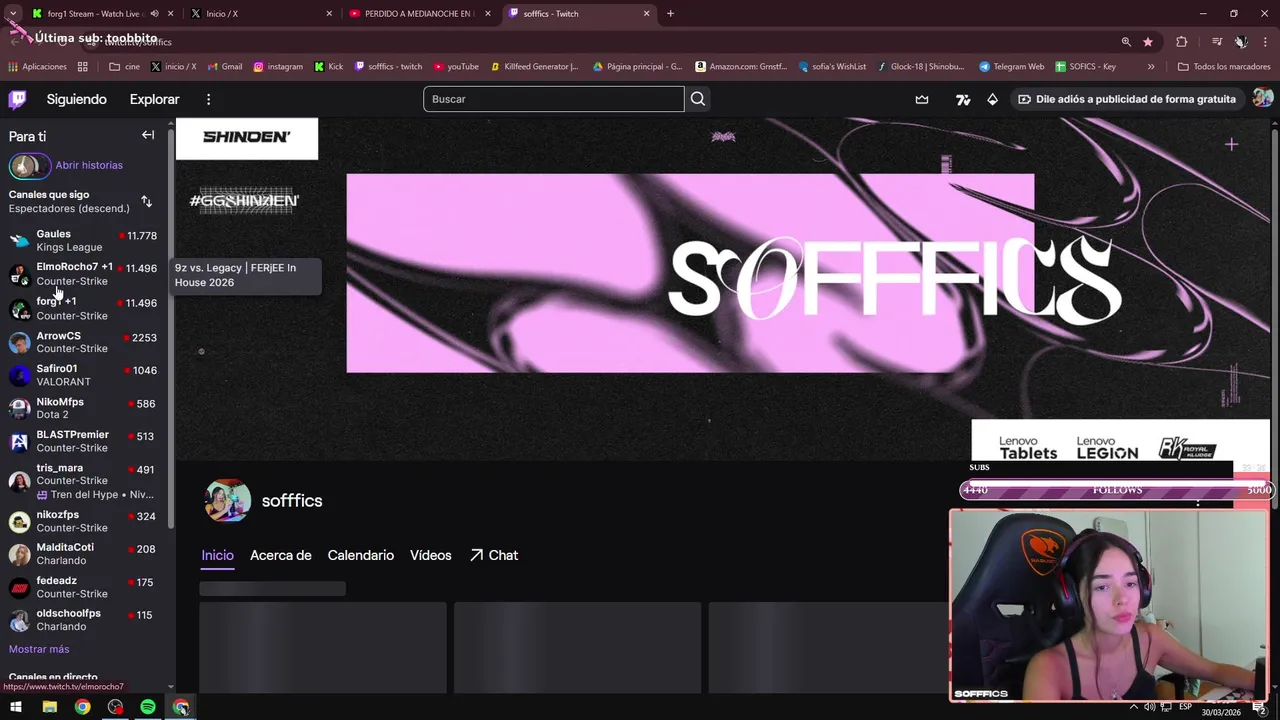Switch to Acerca de tab

coord(280,555)
